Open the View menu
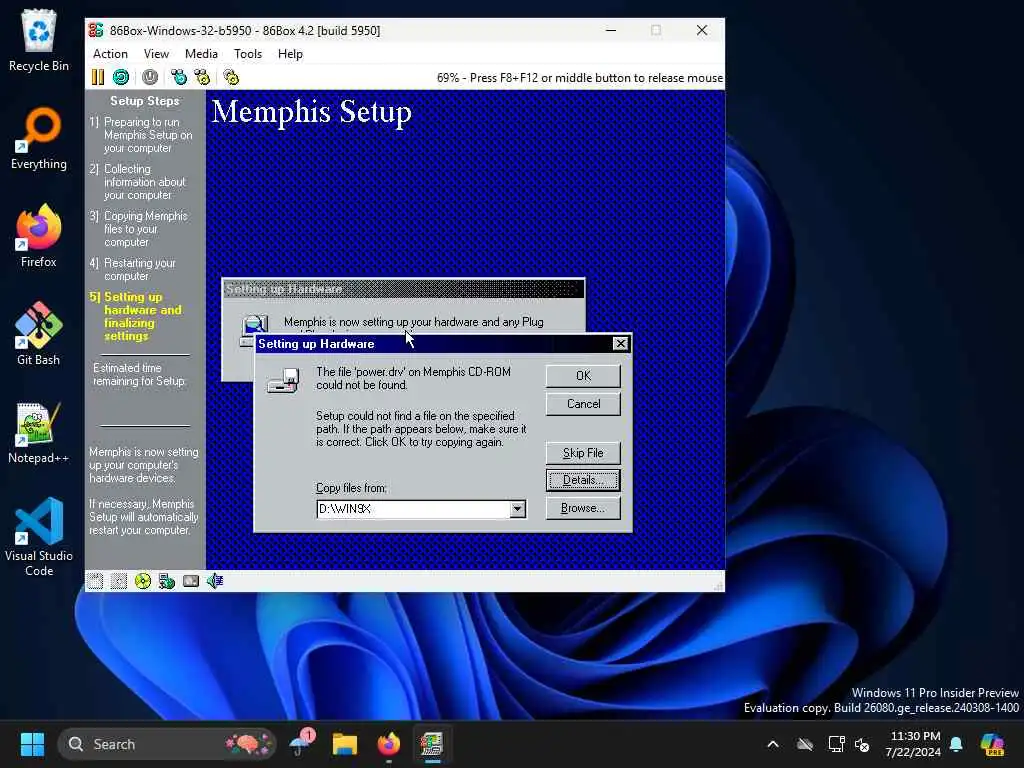 [x=156, y=54]
